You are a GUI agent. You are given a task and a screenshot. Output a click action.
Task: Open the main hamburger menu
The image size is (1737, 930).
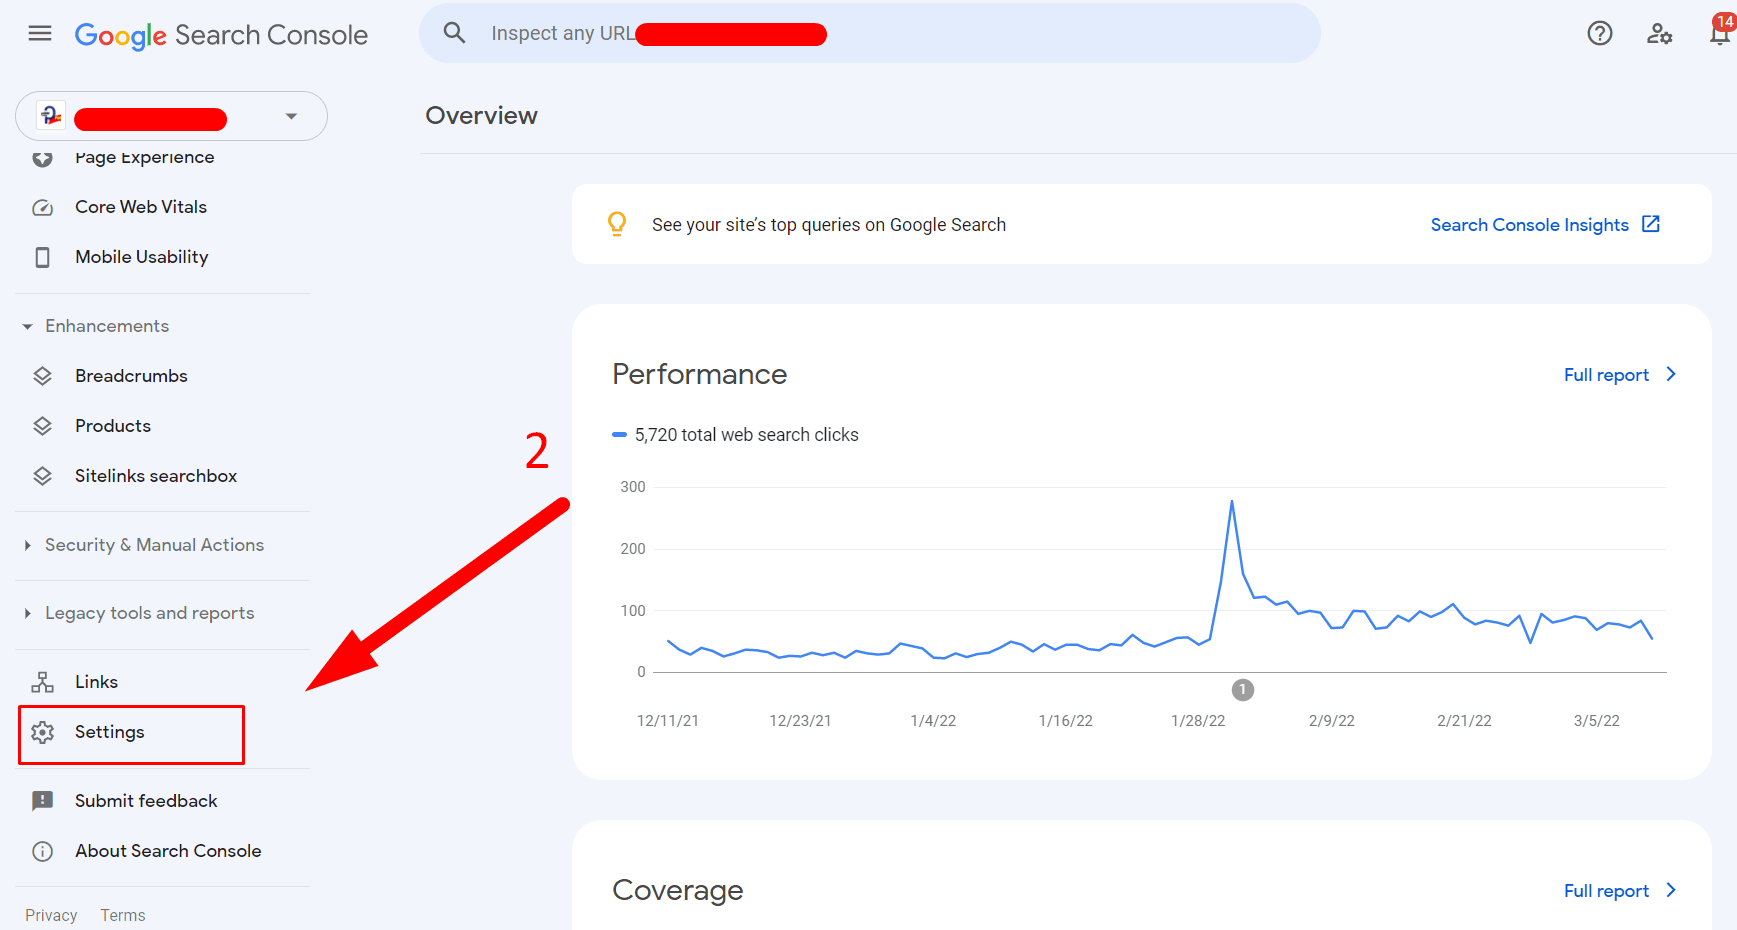pyautogui.click(x=40, y=34)
